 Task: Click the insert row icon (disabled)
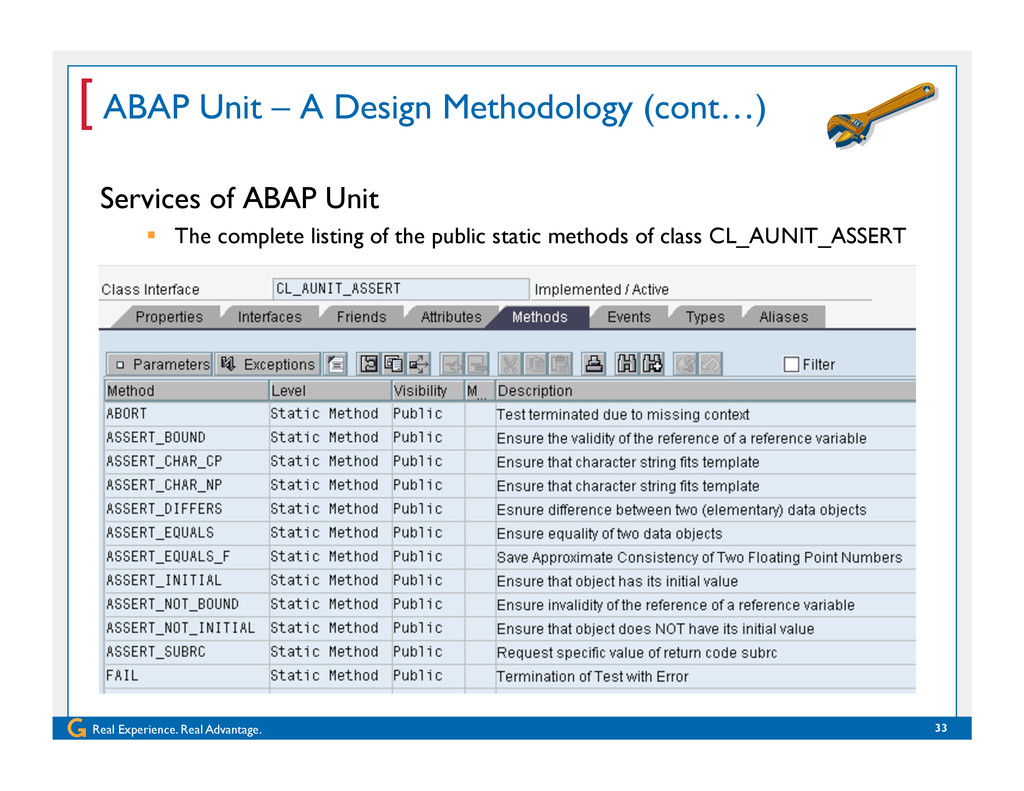point(452,364)
